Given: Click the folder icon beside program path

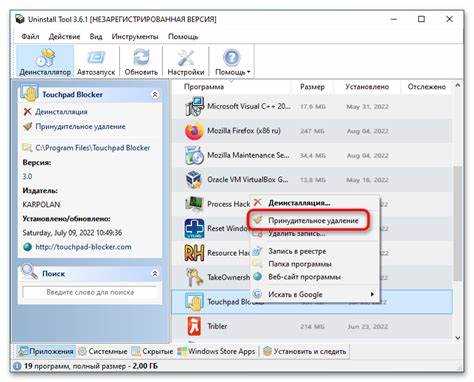Looking at the screenshot, I should [x=27, y=148].
